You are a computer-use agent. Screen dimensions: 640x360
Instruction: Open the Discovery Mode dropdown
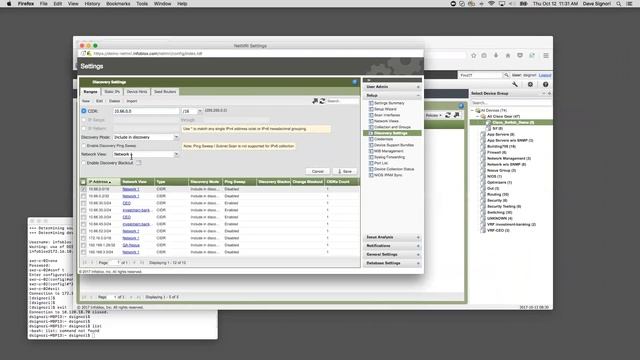[x=176, y=138]
